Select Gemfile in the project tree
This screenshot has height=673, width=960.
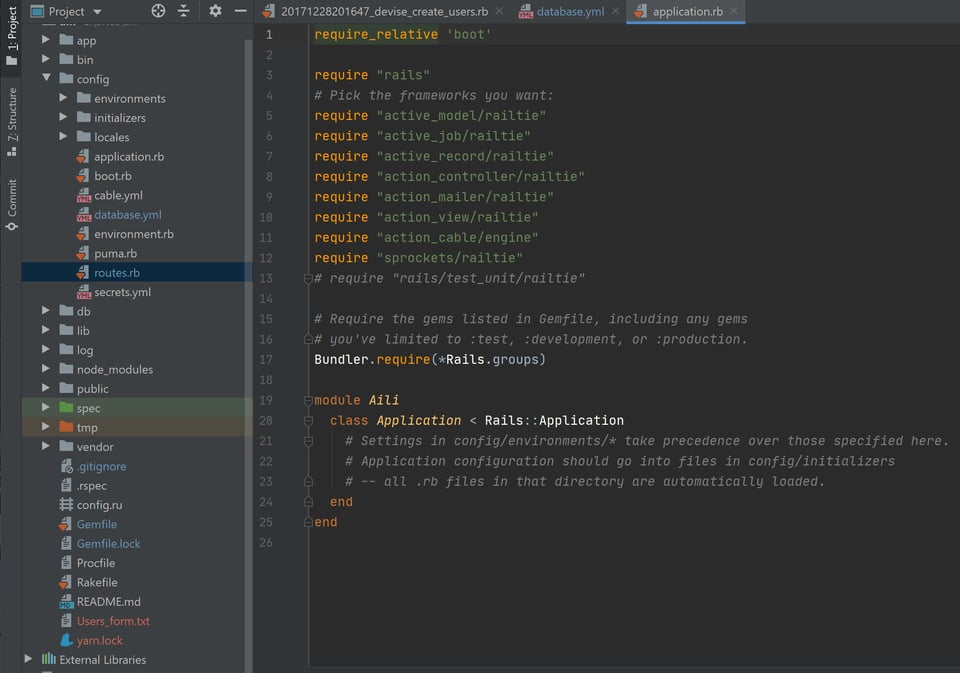pos(96,524)
